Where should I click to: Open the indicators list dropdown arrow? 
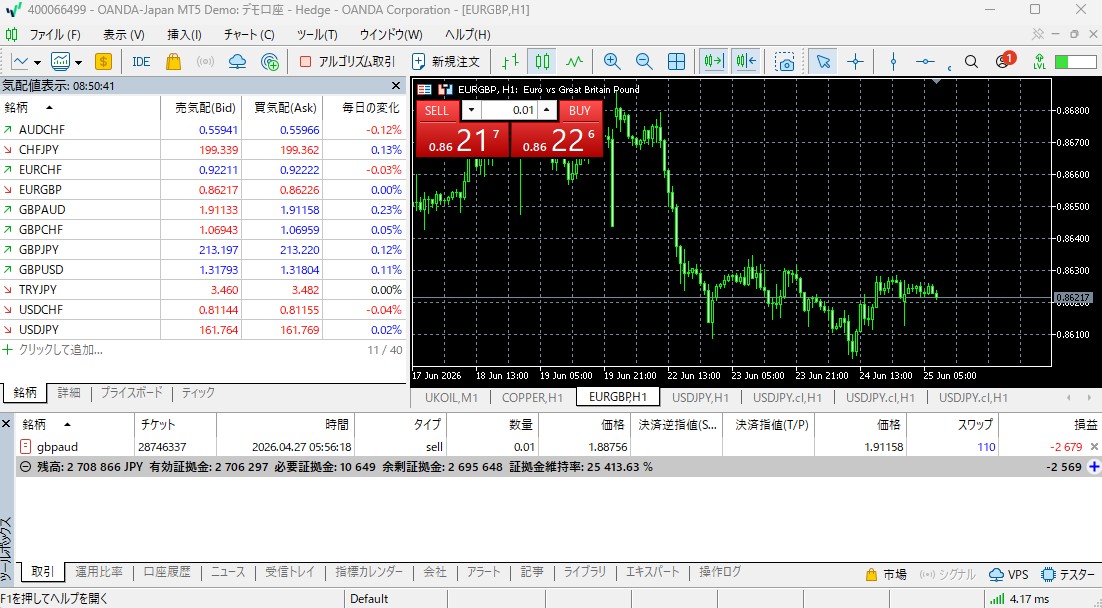[79, 63]
